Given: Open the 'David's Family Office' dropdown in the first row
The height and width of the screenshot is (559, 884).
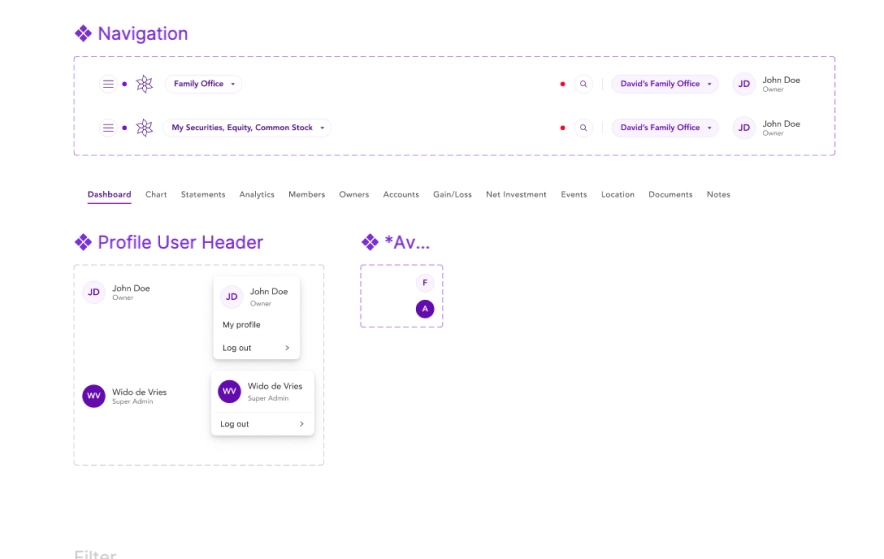Looking at the screenshot, I should [665, 84].
